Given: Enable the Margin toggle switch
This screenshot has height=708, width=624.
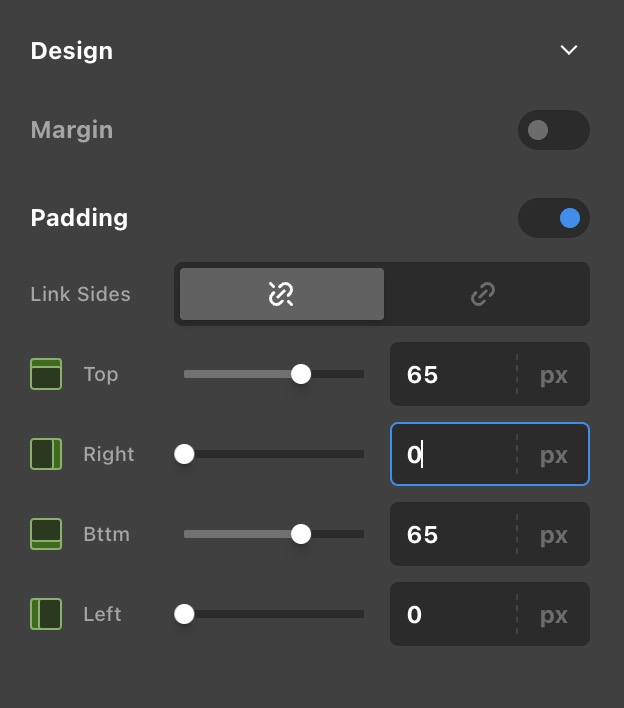Looking at the screenshot, I should click(553, 130).
